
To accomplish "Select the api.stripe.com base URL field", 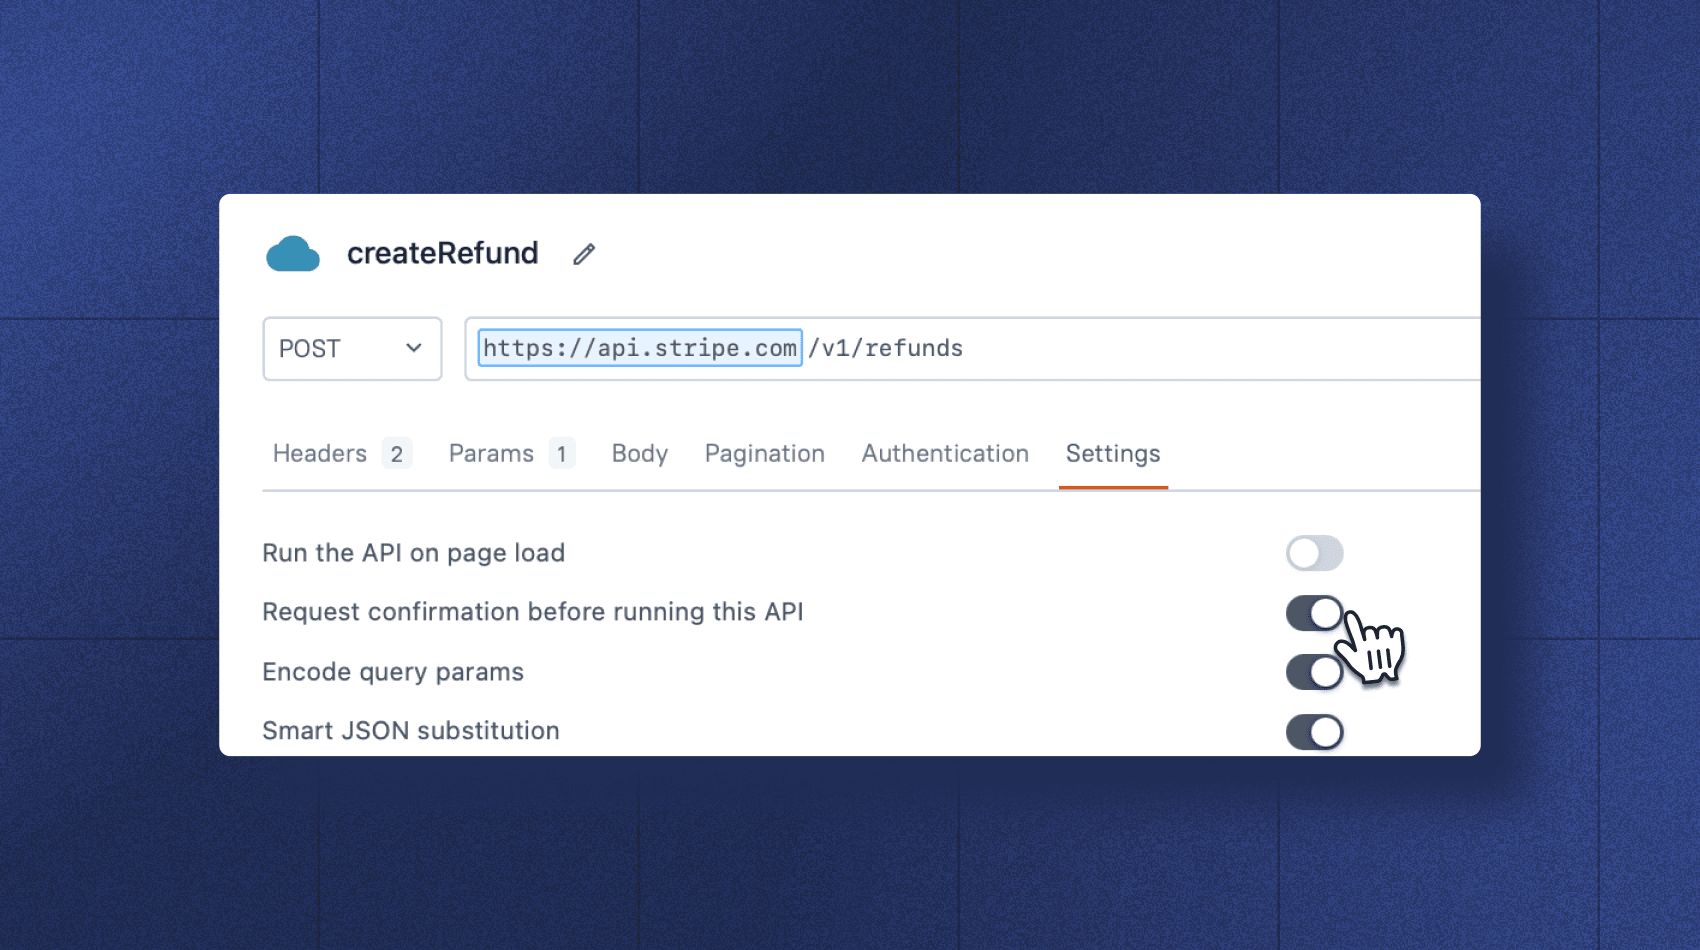I will (x=640, y=348).
